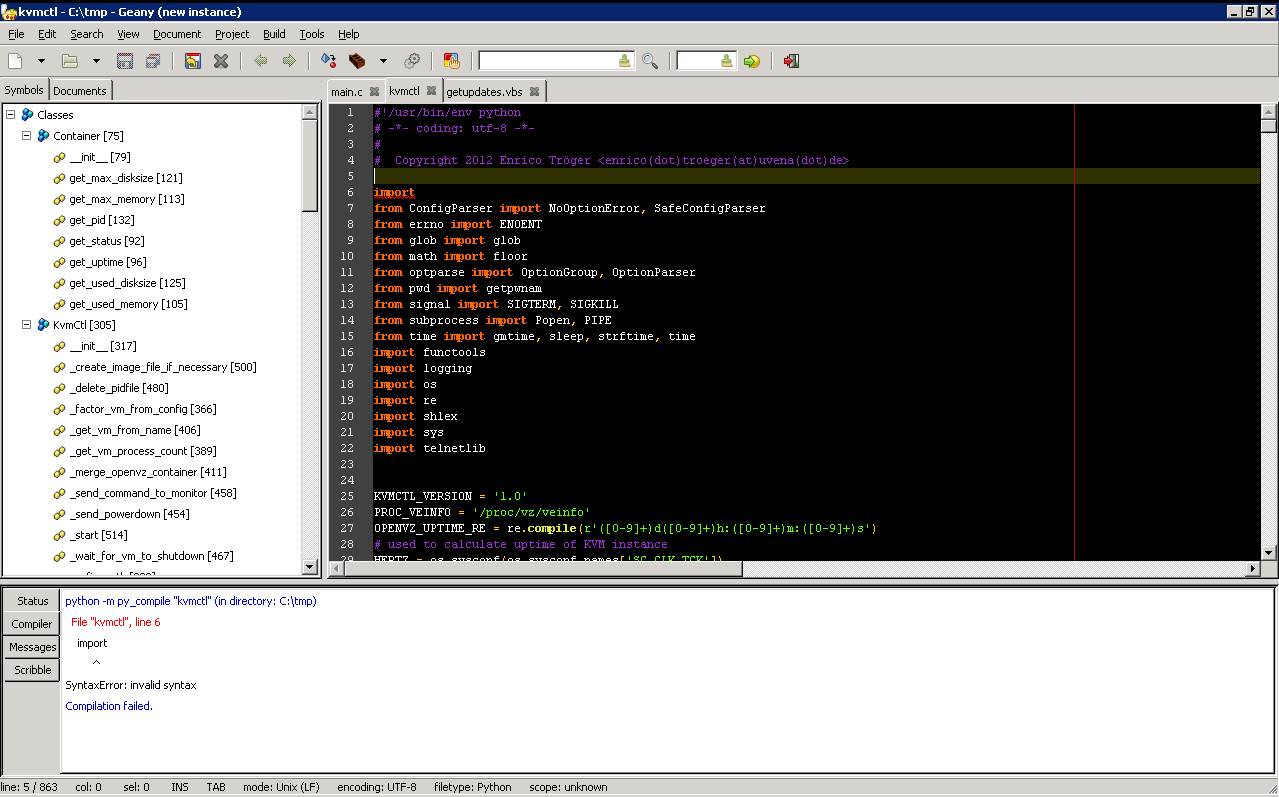This screenshot has width=1279, height=797.
Task: Navigate forward with the right arrow icon
Action: 289,61
